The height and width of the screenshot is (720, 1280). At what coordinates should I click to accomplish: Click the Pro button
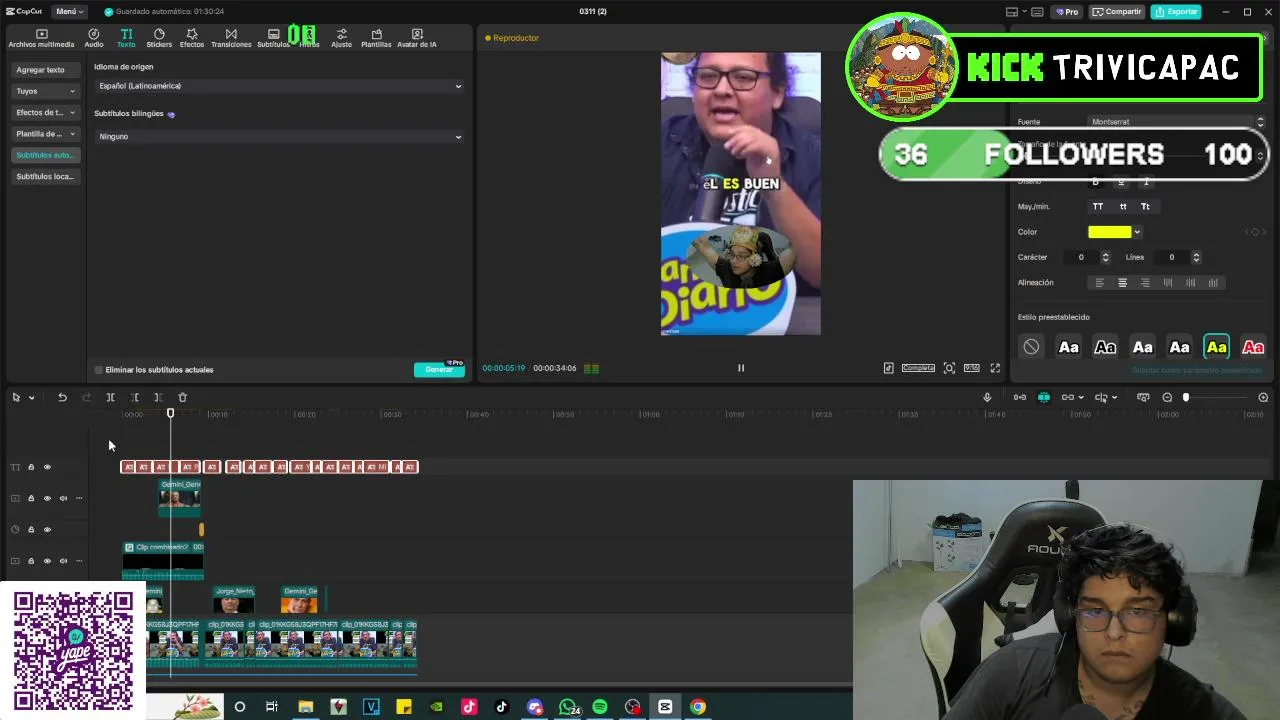1067,12
